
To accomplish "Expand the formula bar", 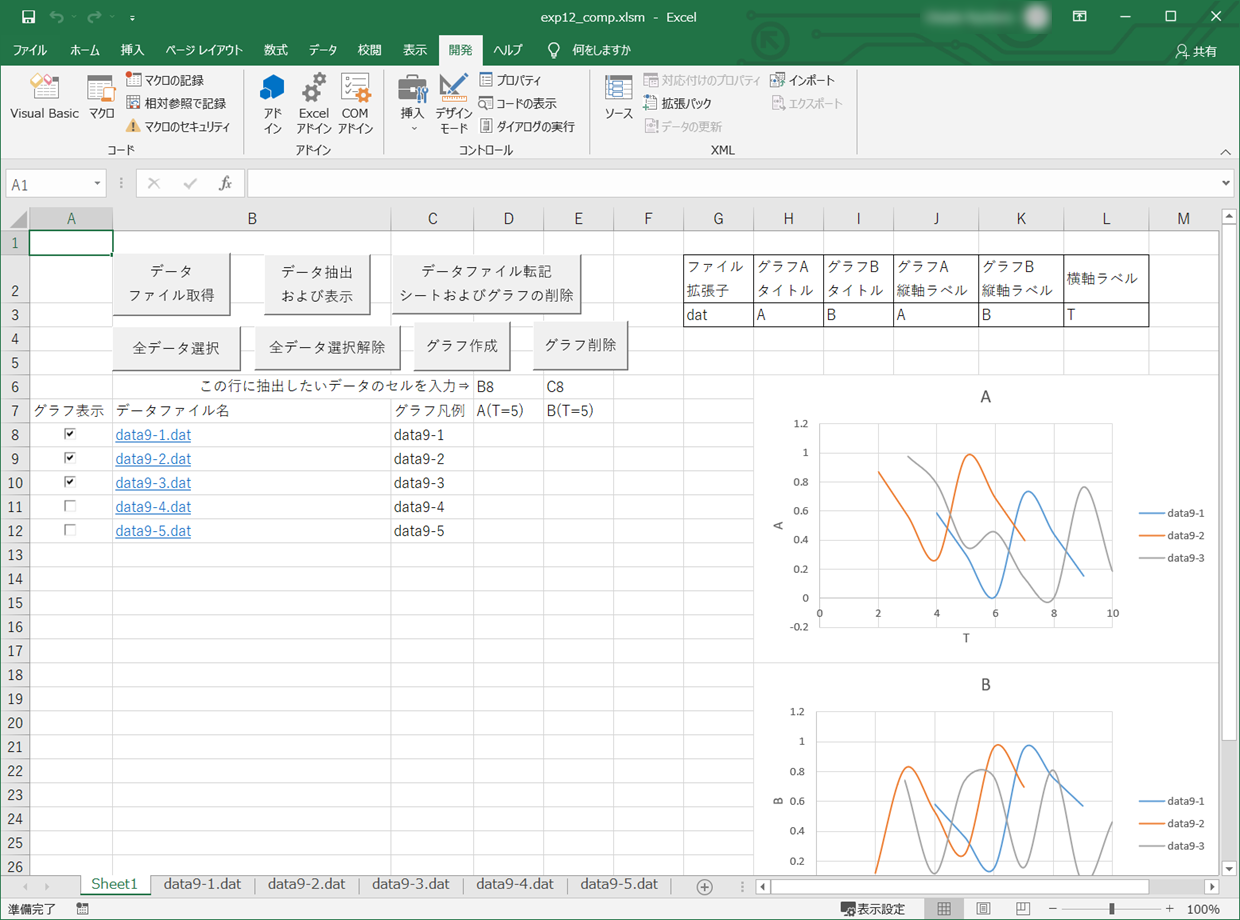I will 1226,184.
